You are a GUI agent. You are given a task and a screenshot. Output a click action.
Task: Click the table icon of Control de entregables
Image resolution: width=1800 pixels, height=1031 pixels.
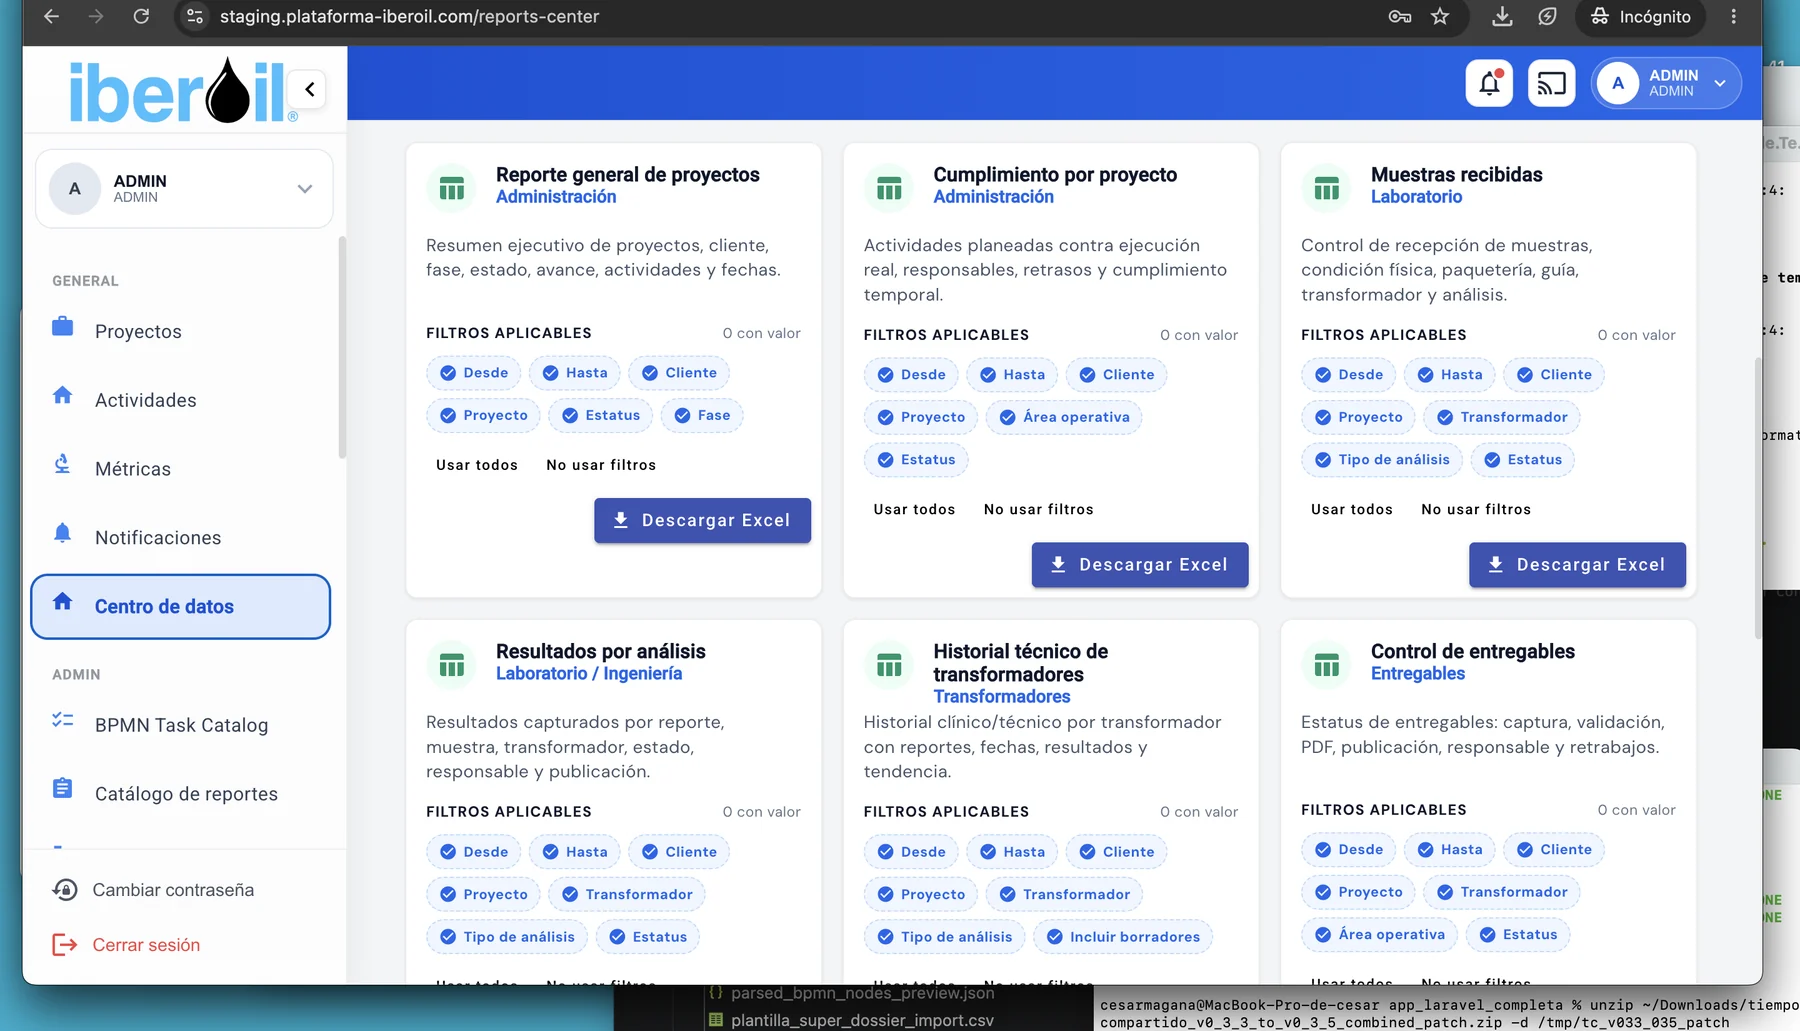click(1326, 665)
